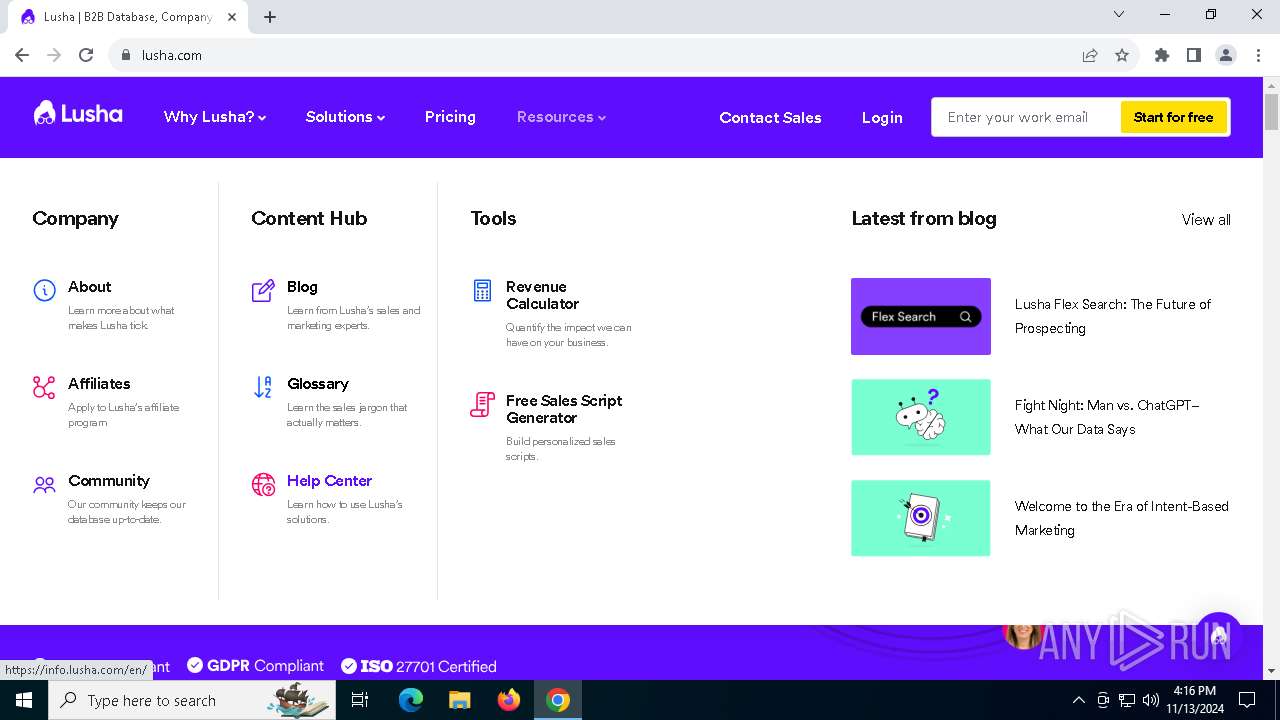This screenshot has height=720, width=1280.
Task: Open the About link
Action: coord(90,287)
